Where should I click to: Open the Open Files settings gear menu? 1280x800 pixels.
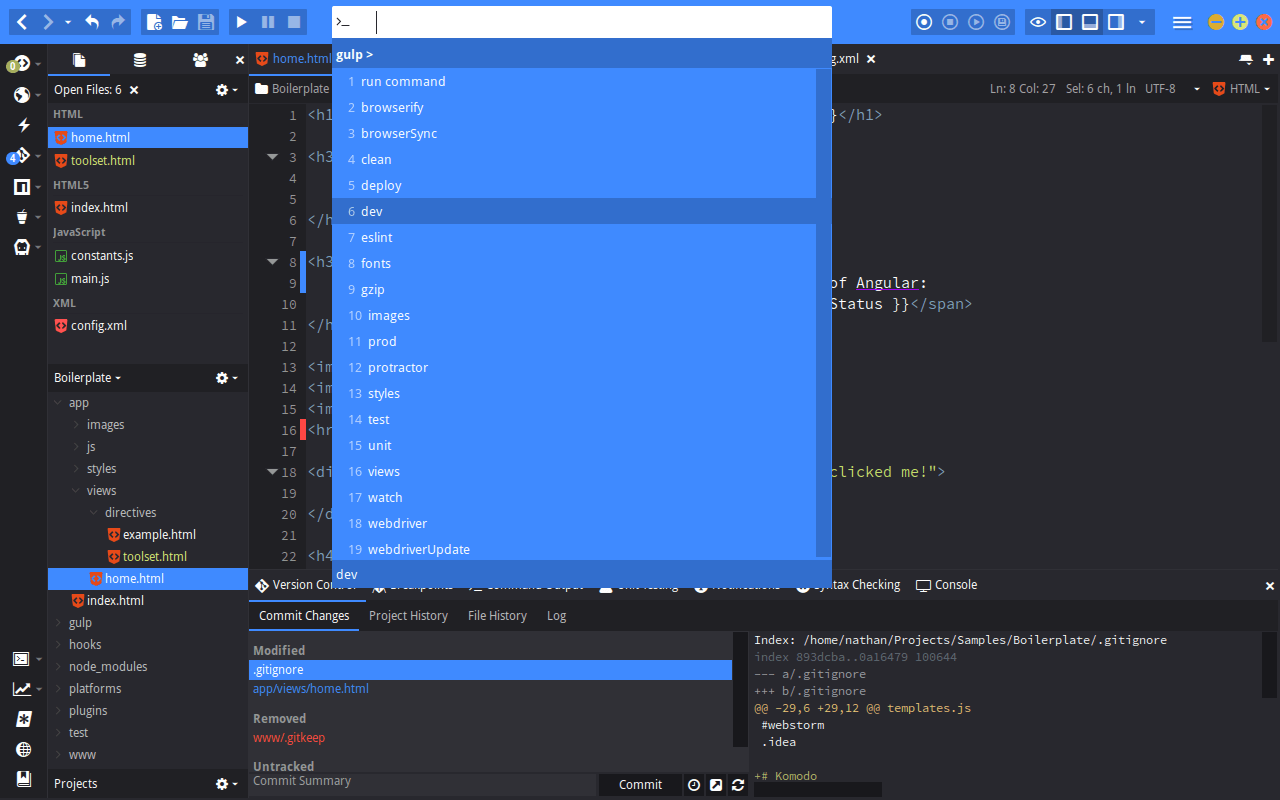[x=227, y=90]
